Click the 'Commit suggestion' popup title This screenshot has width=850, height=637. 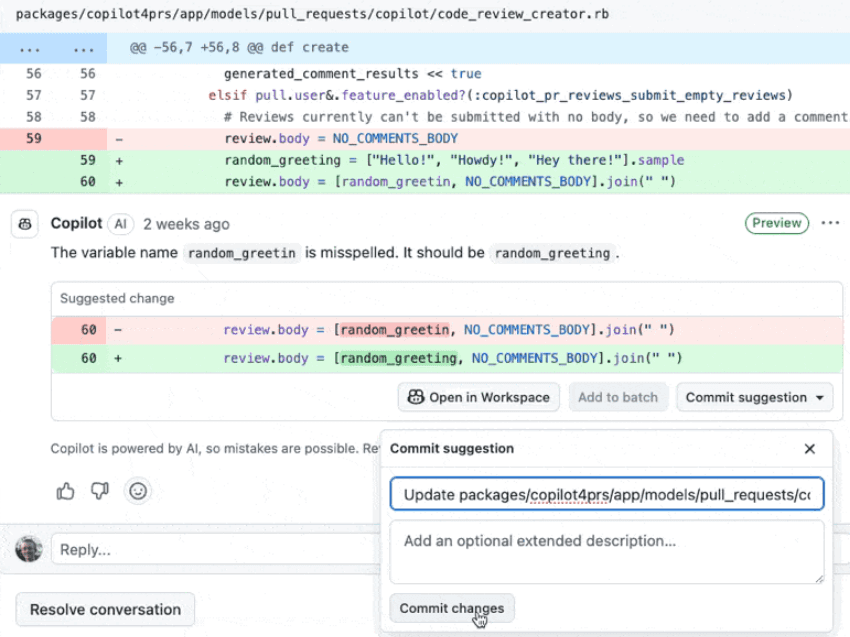[452, 448]
